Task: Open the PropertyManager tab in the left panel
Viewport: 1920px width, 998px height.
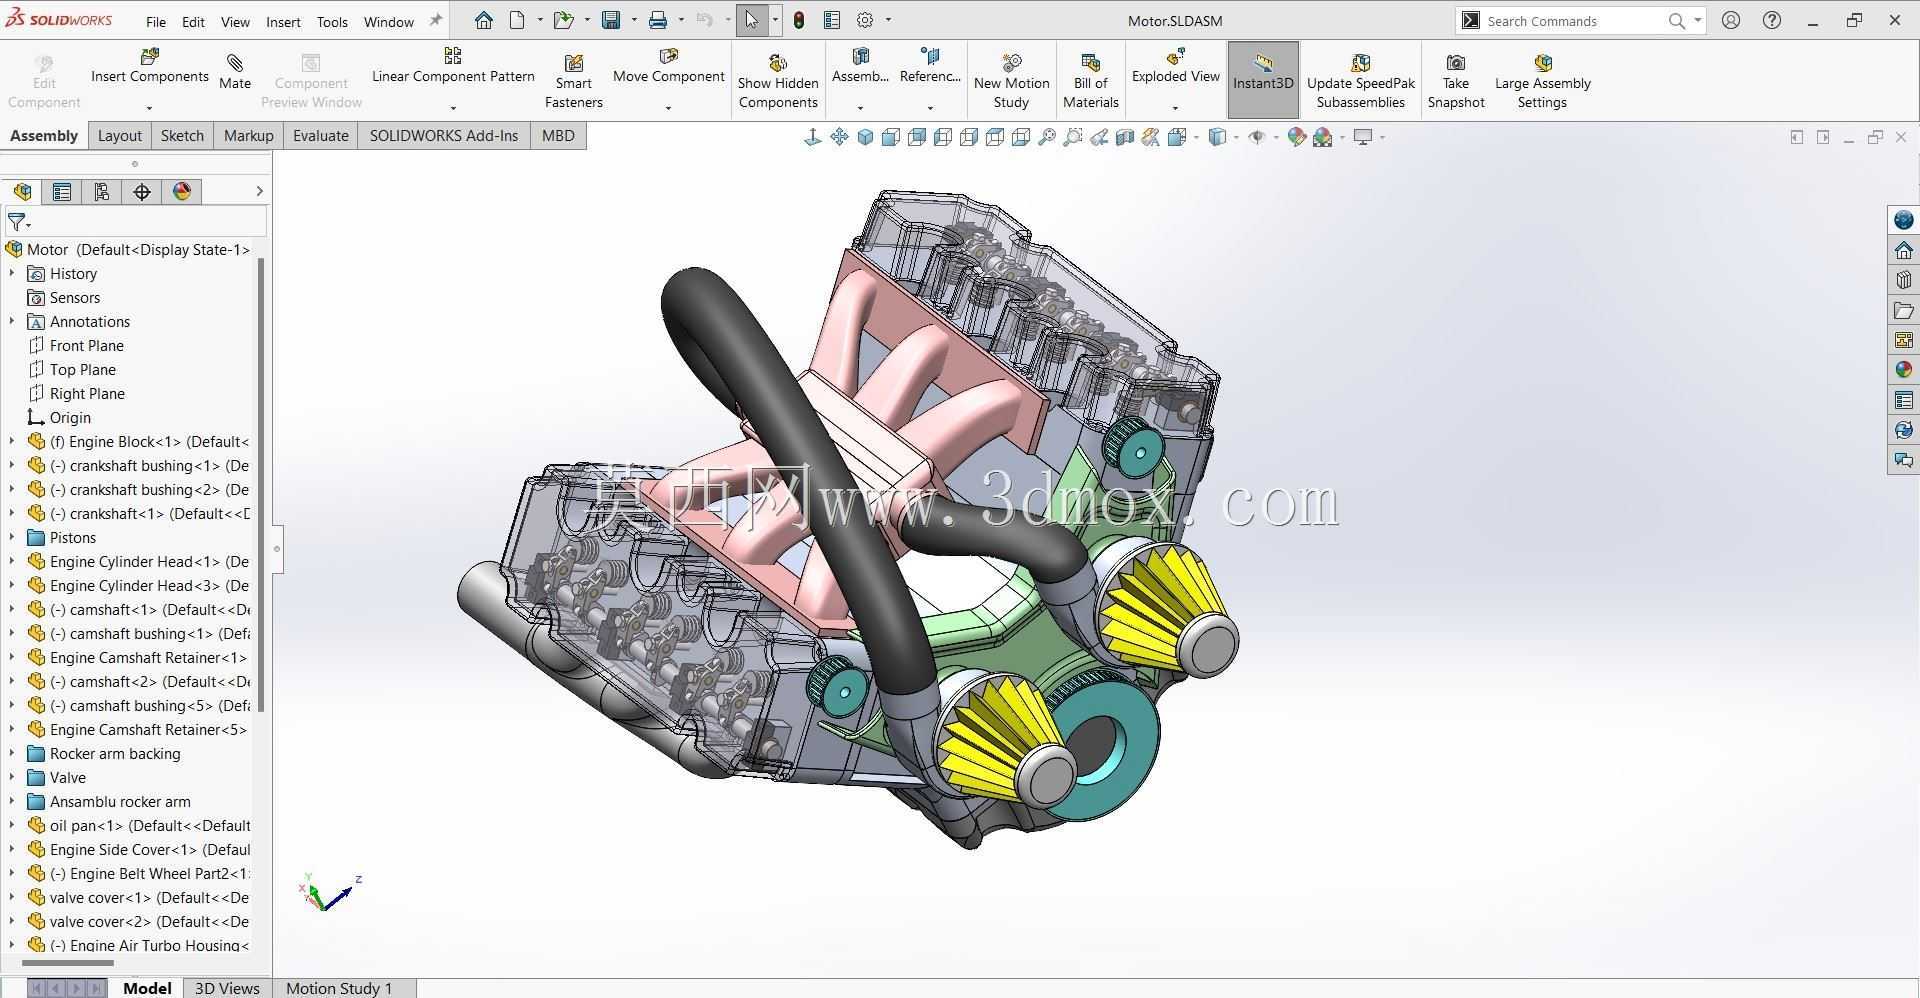Action: (62, 192)
